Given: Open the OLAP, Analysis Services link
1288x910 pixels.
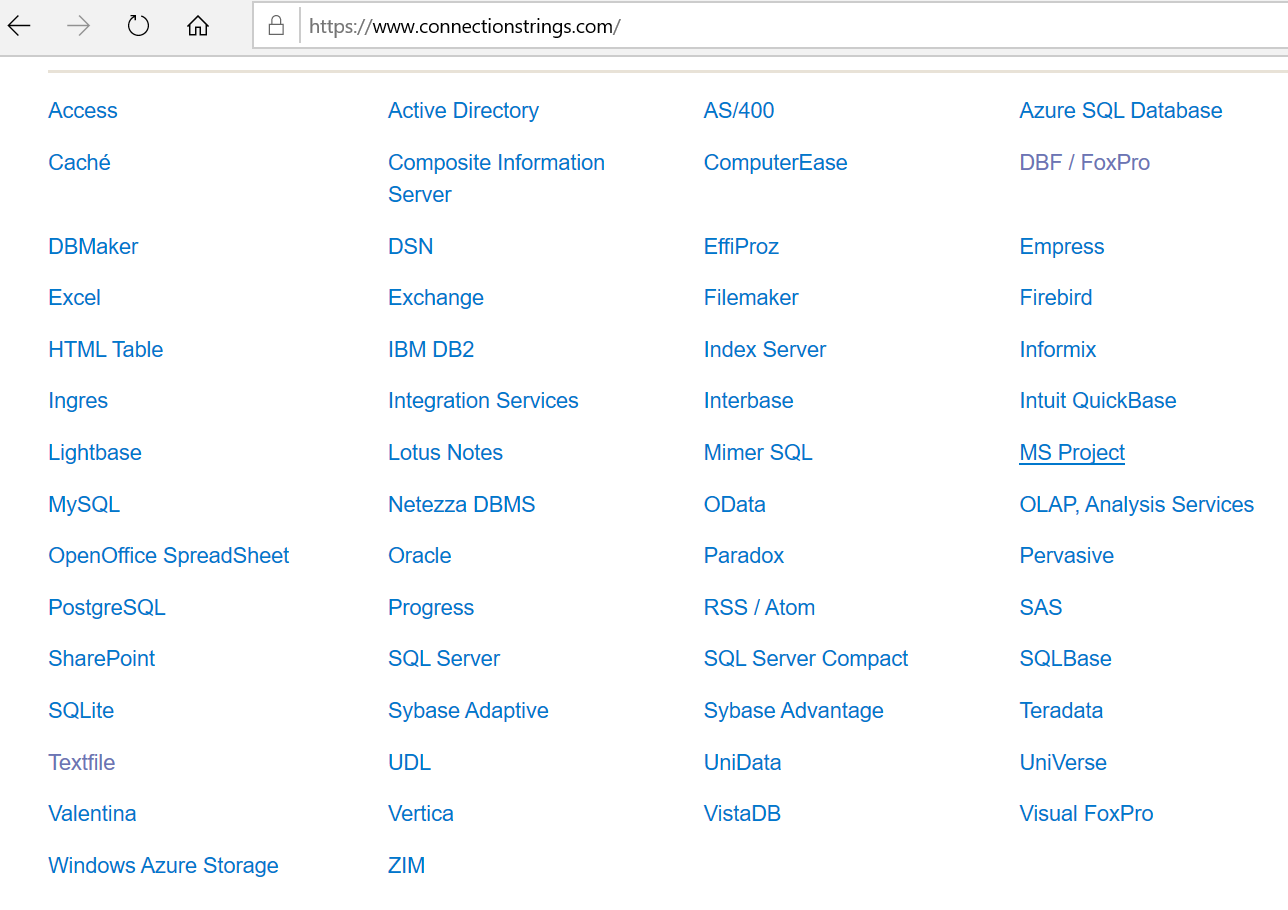Looking at the screenshot, I should click(1137, 505).
